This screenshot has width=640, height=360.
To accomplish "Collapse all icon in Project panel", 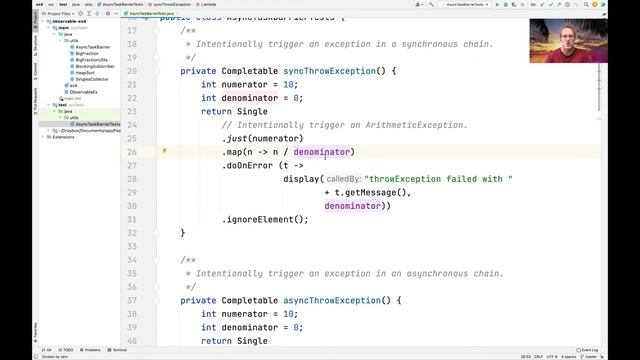I will (x=97, y=13).
